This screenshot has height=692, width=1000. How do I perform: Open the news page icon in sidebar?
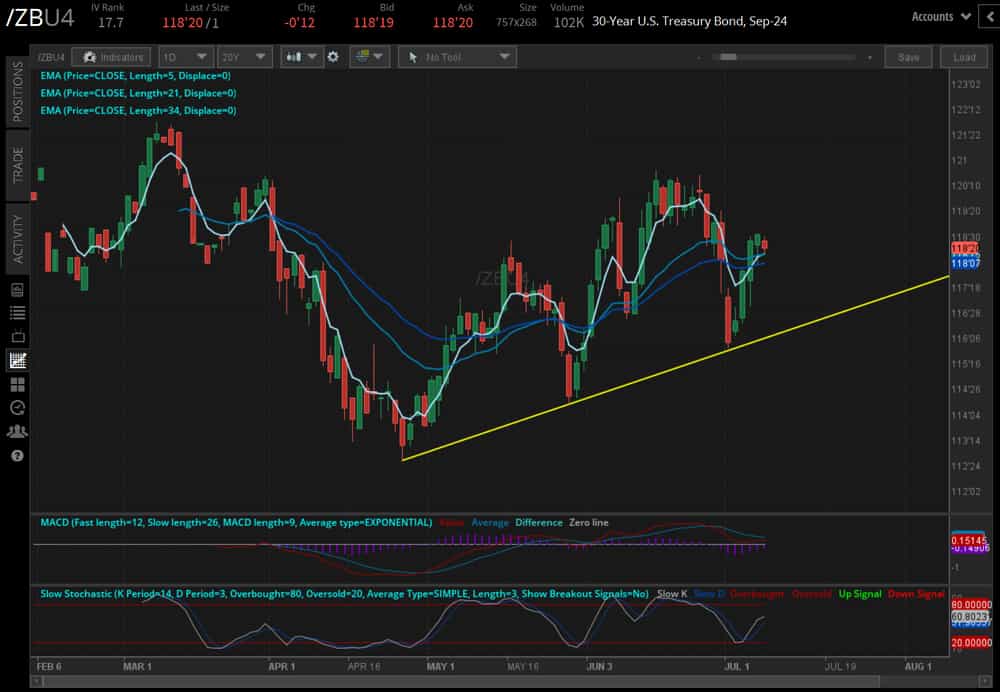(17, 290)
